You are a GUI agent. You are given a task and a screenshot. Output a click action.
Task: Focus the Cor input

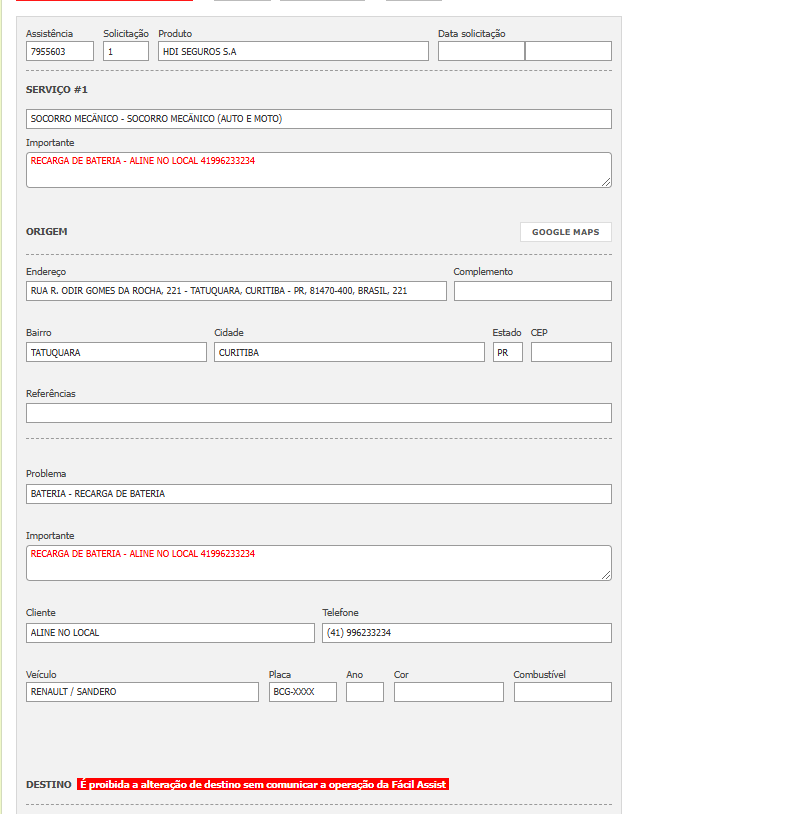click(x=449, y=692)
